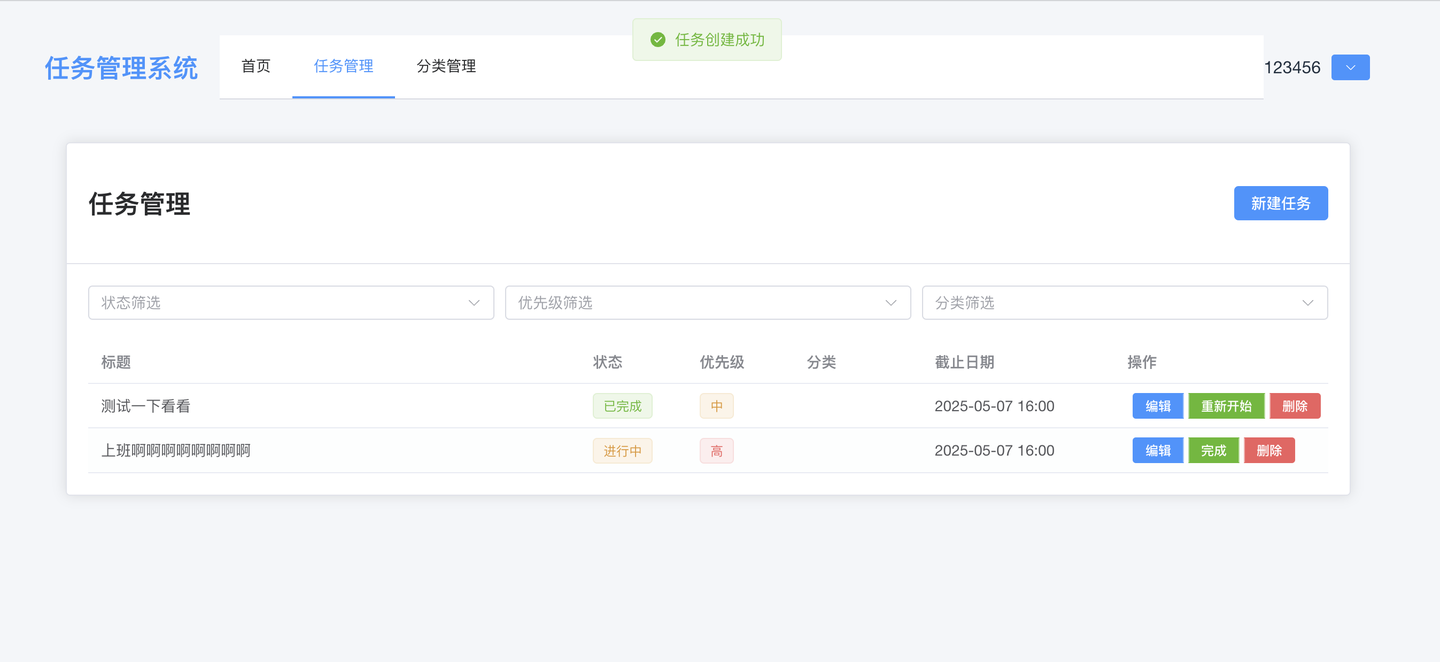Switch to the 首页 tab
This screenshot has height=662, width=1440.
coord(255,66)
